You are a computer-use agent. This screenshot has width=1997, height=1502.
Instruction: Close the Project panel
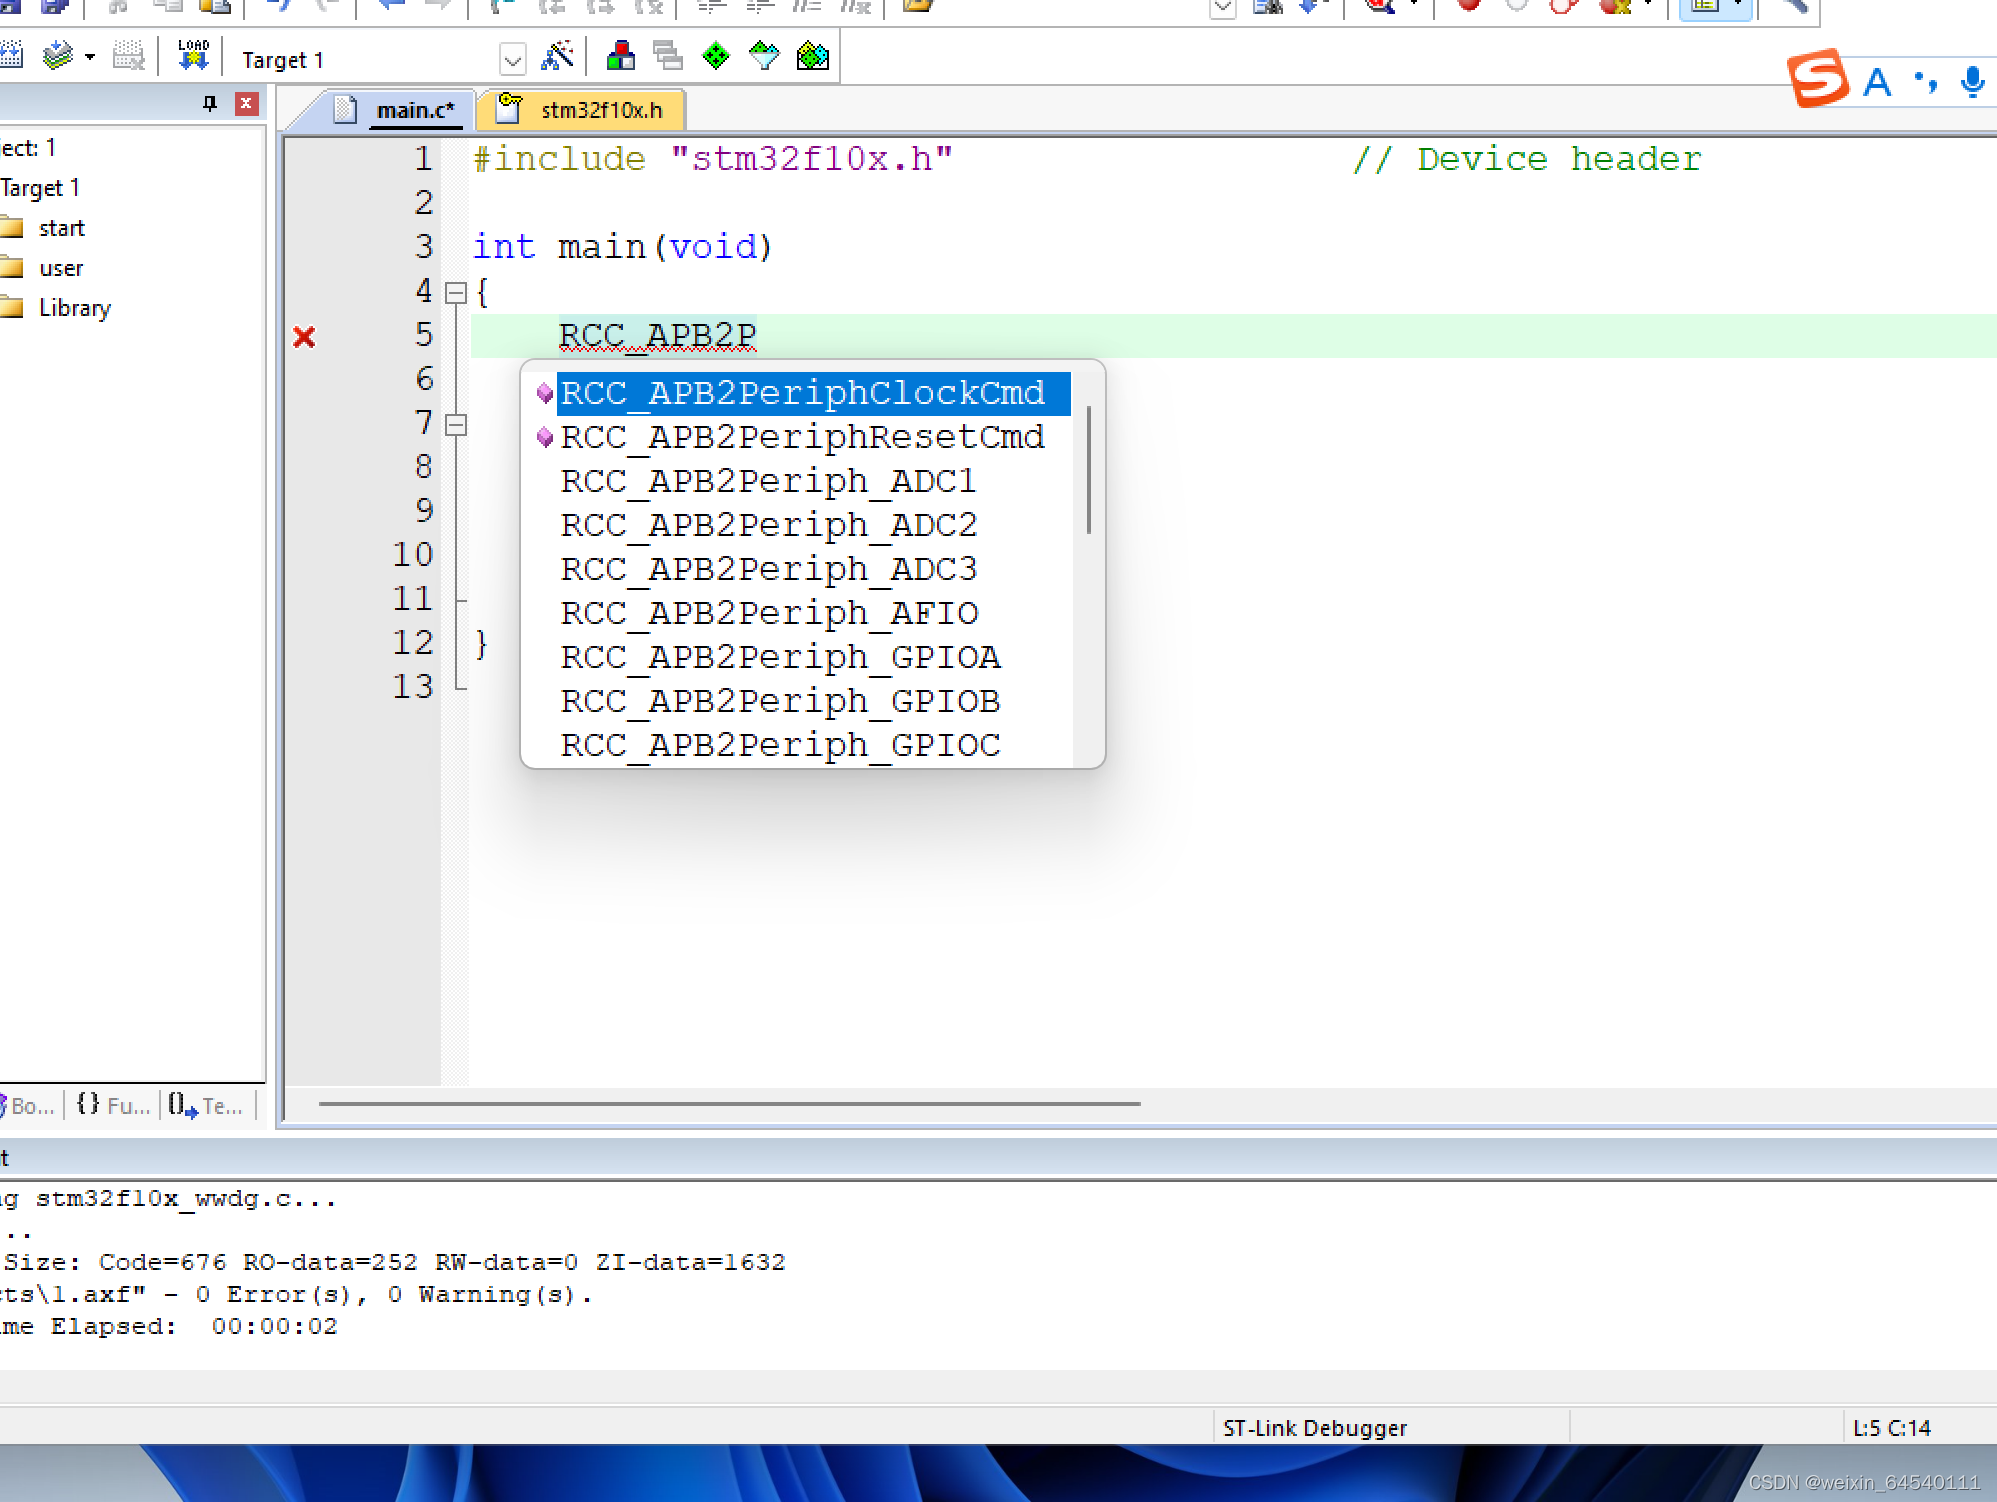(x=246, y=103)
